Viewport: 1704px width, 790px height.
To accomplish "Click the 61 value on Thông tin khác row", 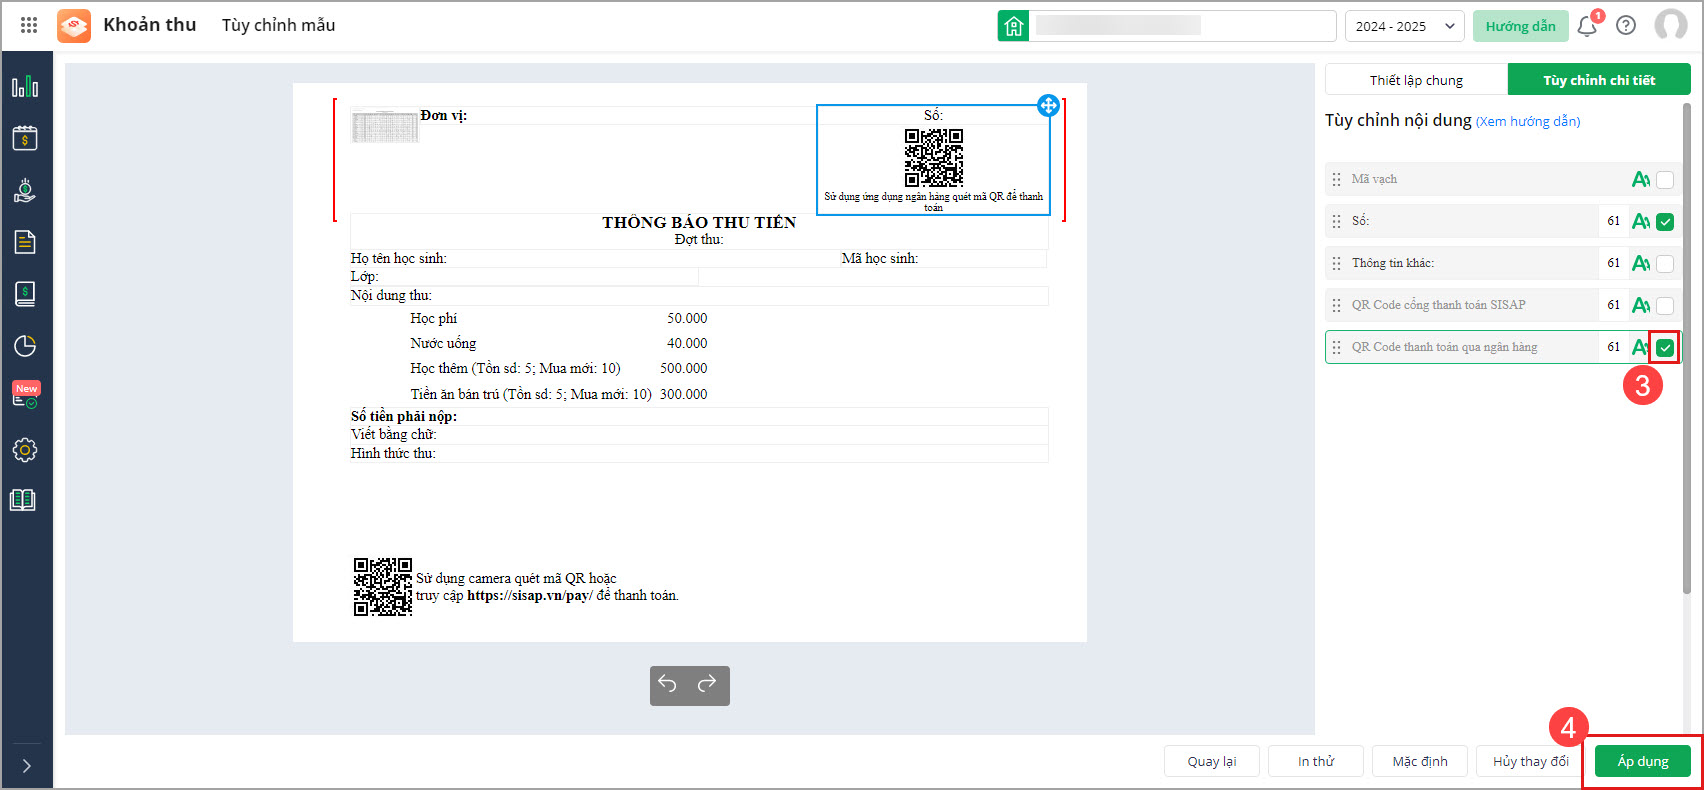I will click(x=1614, y=263).
